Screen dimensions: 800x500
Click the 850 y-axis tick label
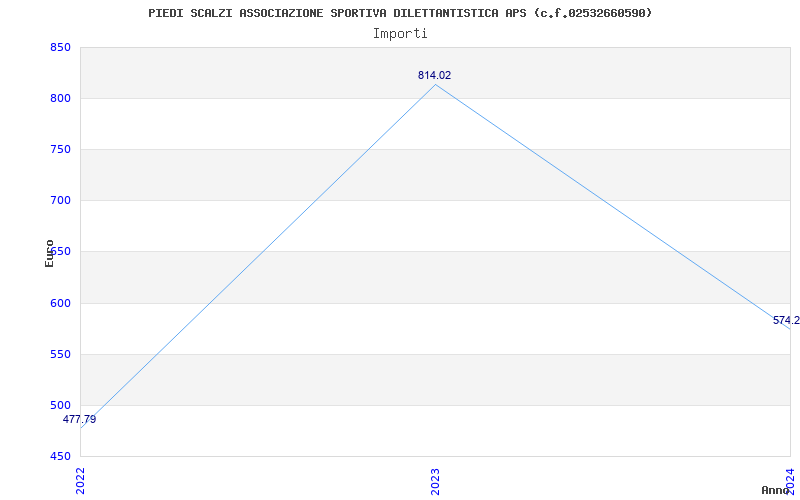click(60, 47)
